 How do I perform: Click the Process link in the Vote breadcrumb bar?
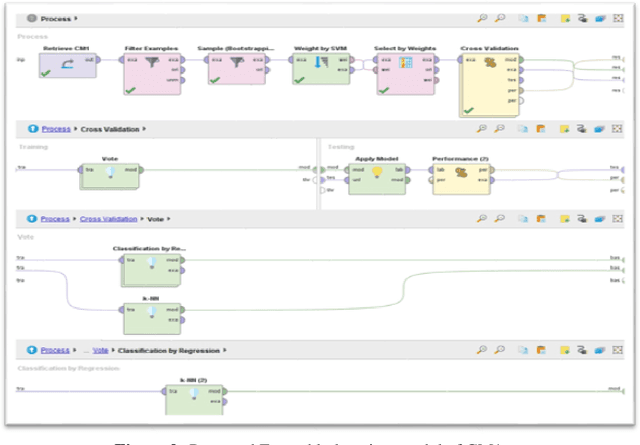[x=55, y=219]
